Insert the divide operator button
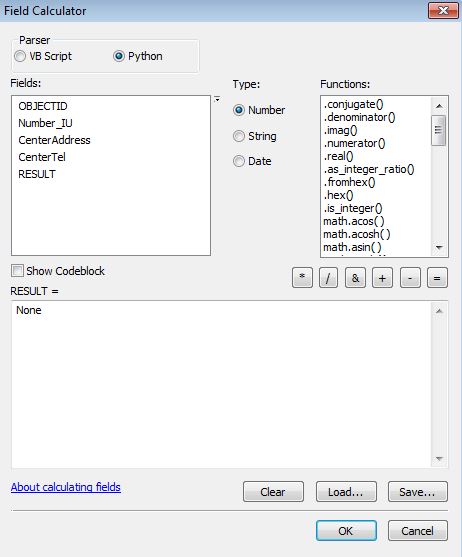This screenshot has height=557, width=462. pyautogui.click(x=328, y=278)
